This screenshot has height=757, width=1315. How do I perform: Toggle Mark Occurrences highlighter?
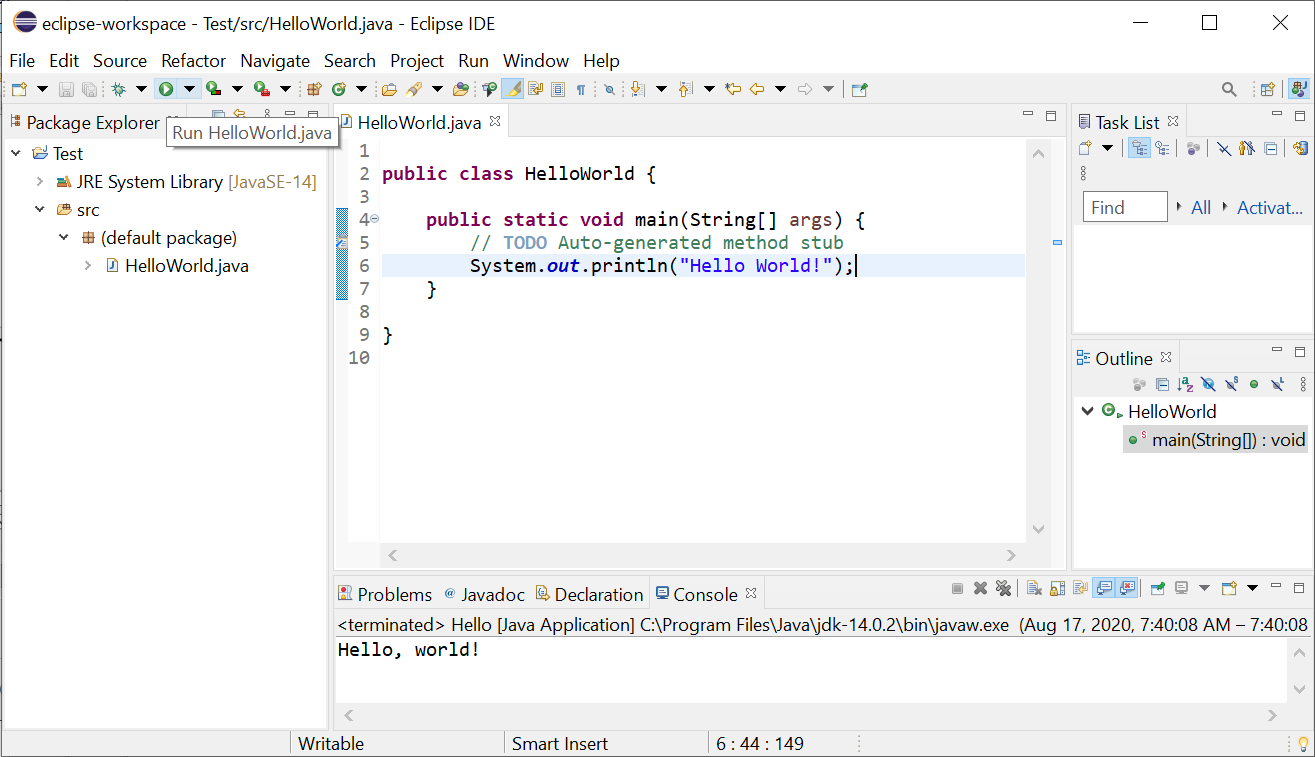point(512,89)
